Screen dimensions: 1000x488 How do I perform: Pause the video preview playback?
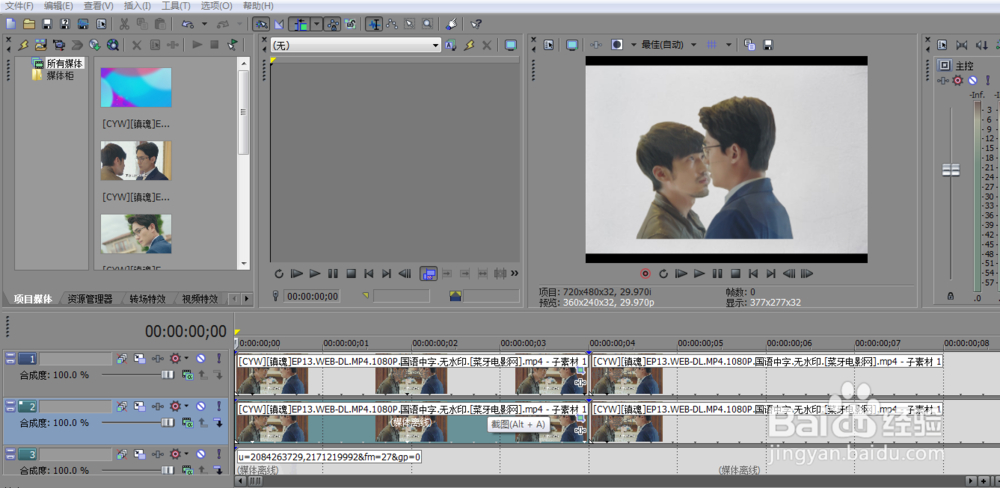717,274
